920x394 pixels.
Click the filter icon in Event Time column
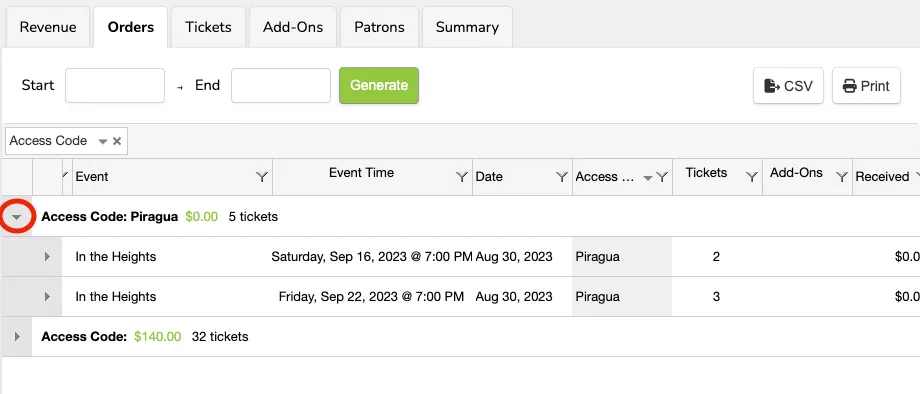click(462, 177)
